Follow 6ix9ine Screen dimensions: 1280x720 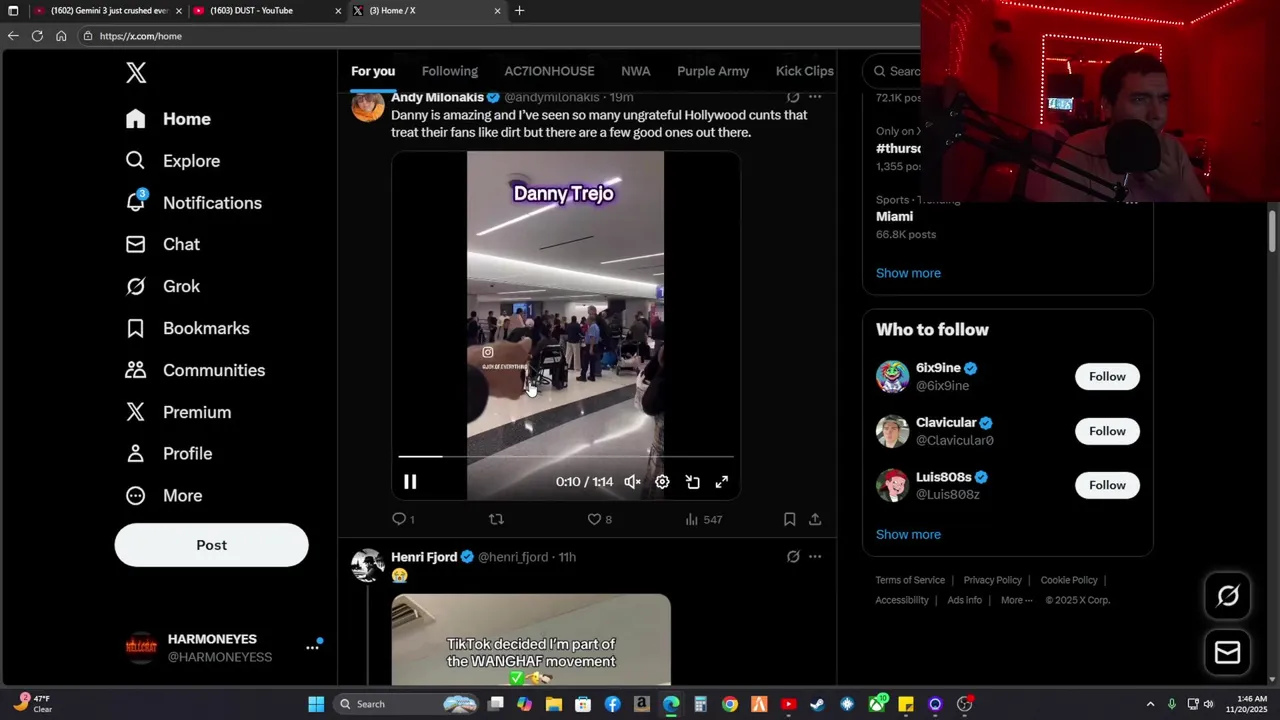coord(1107,377)
